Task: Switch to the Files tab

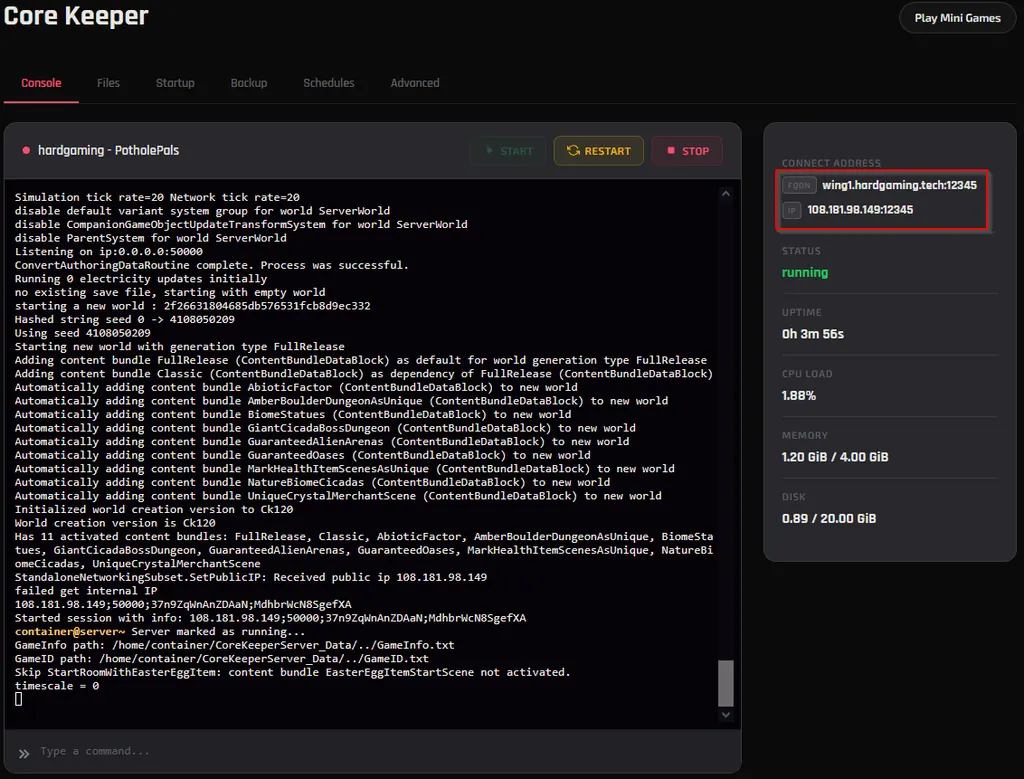Action: [108, 83]
